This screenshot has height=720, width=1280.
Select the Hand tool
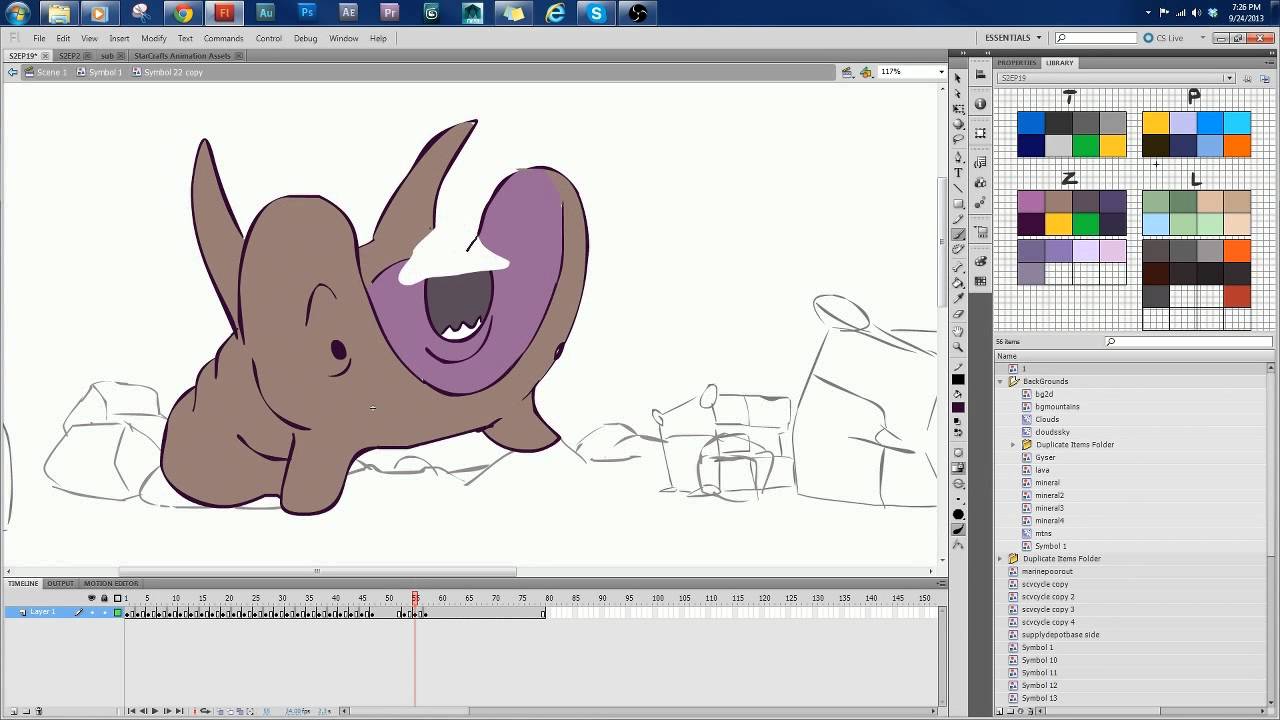click(x=958, y=331)
